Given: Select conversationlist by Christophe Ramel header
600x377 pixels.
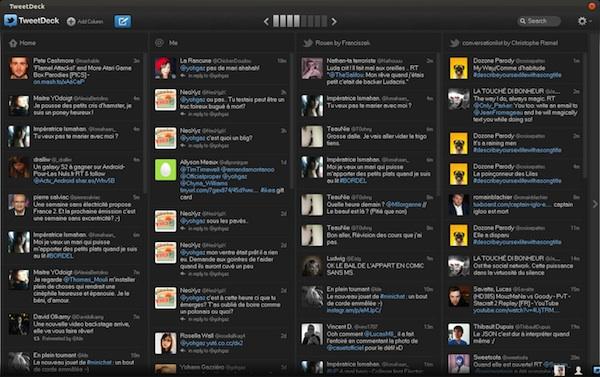Looking at the screenshot, I should [x=515, y=43].
